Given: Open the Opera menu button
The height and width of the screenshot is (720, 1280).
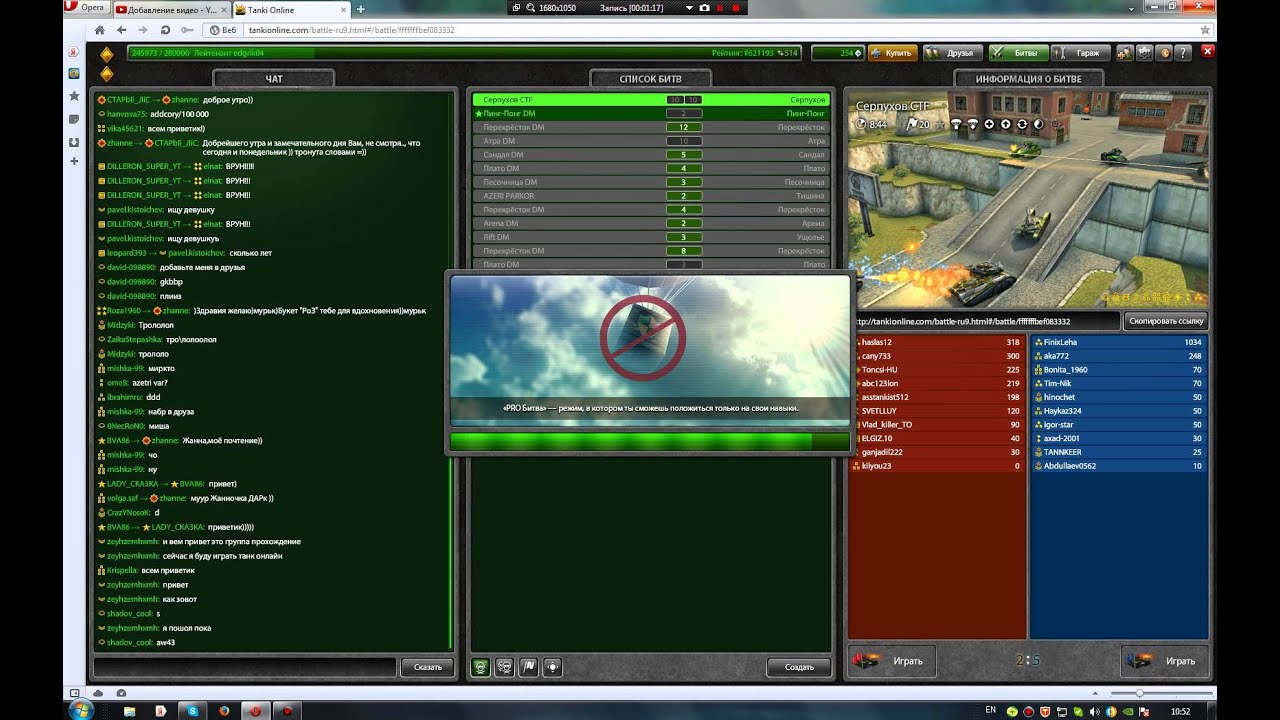Looking at the screenshot, I should 86,8.
